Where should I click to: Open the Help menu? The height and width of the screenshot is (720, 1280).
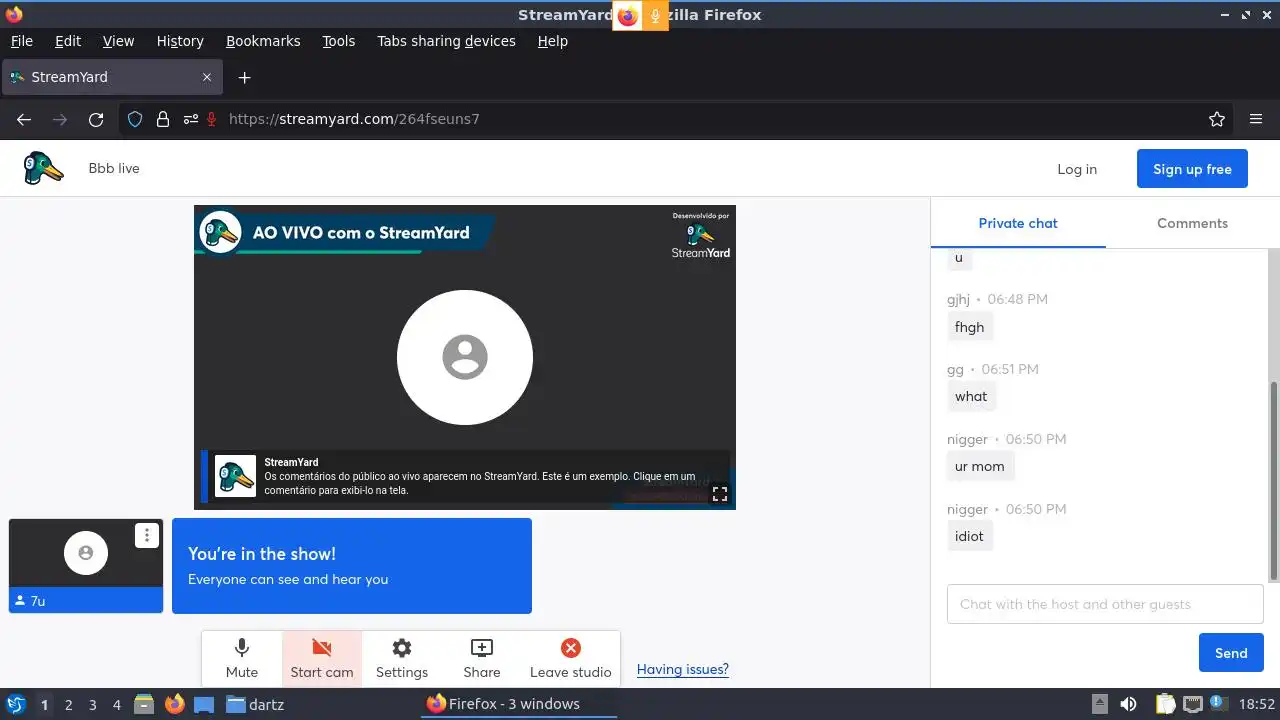pyautogui.click(x=552, y=41)
